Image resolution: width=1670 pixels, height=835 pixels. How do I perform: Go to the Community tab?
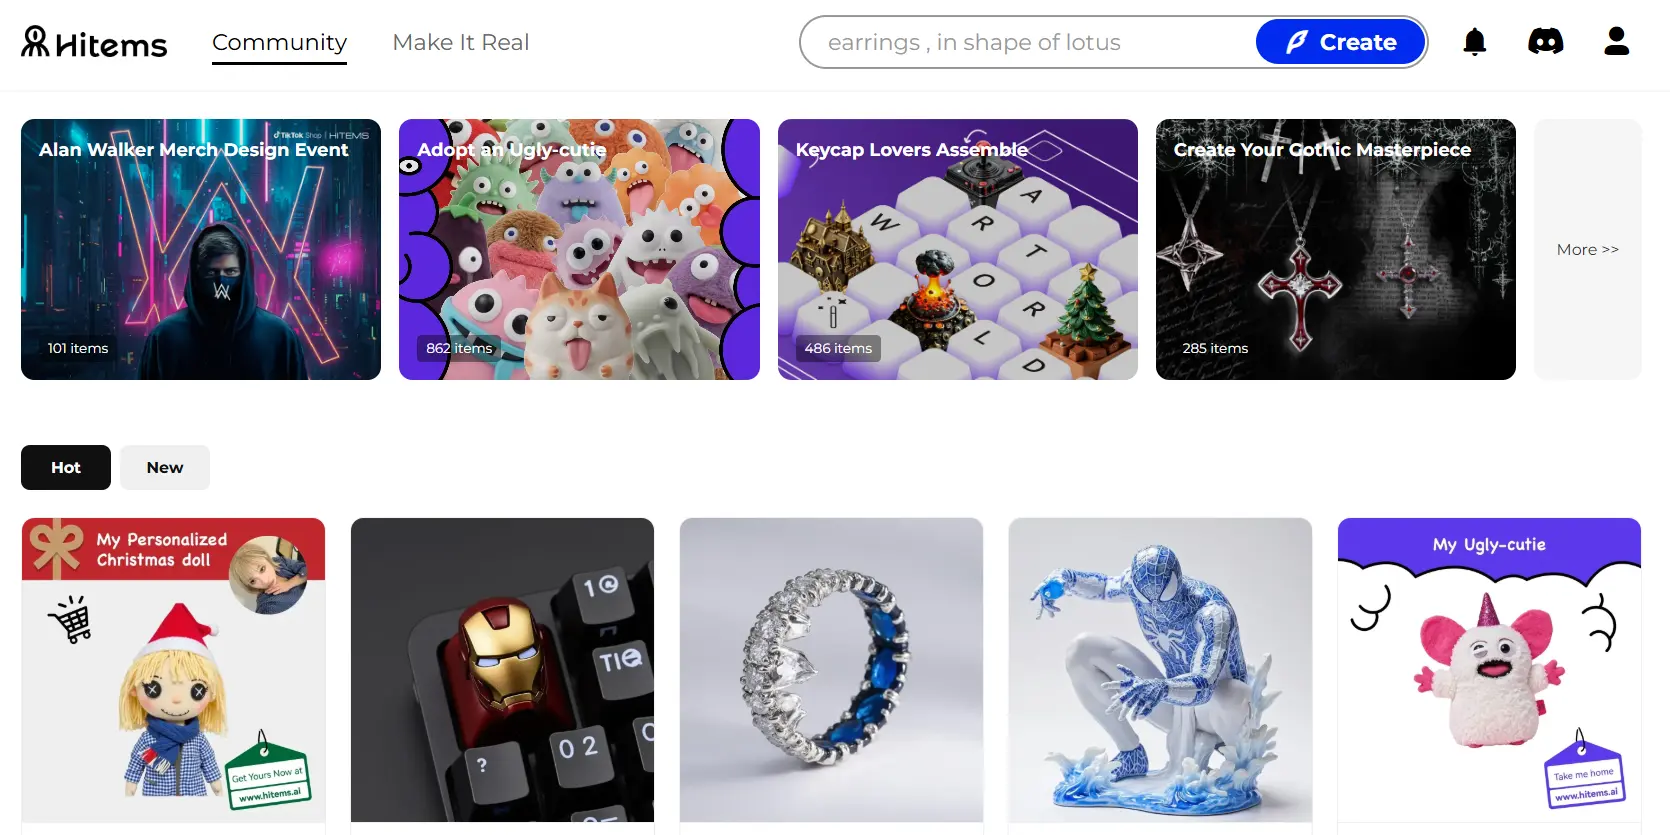279,43
